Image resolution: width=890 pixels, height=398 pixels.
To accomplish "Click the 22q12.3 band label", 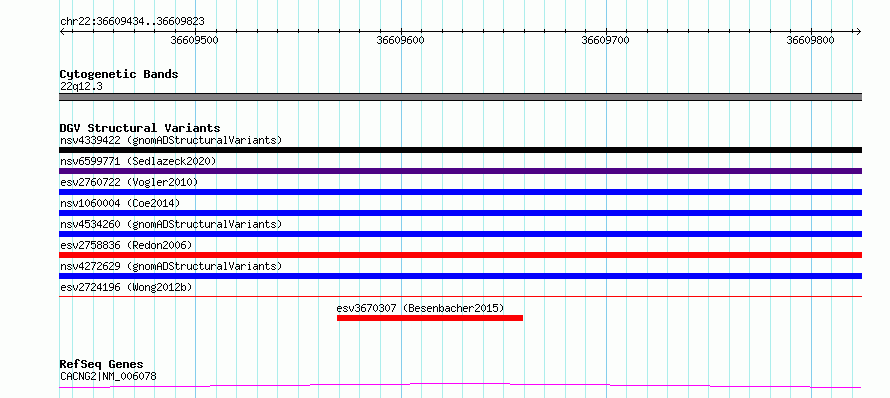I will pos(81,87).
